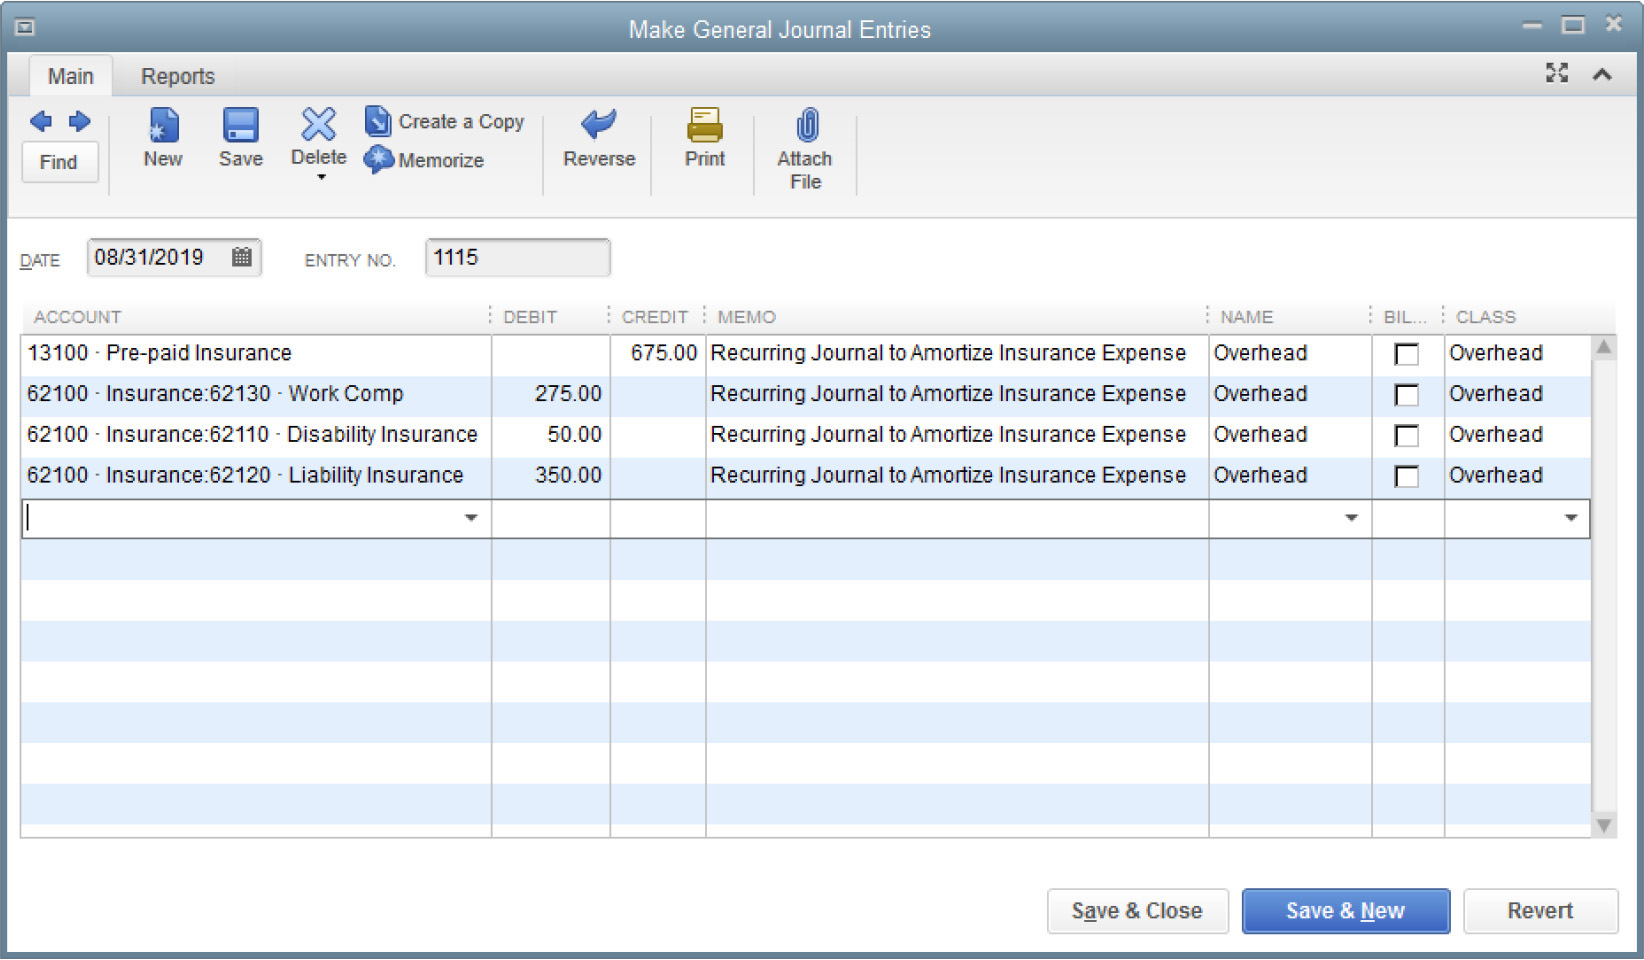
Task: Select the 62120 Liability Insurance account cell
Action: coord(256,476)
